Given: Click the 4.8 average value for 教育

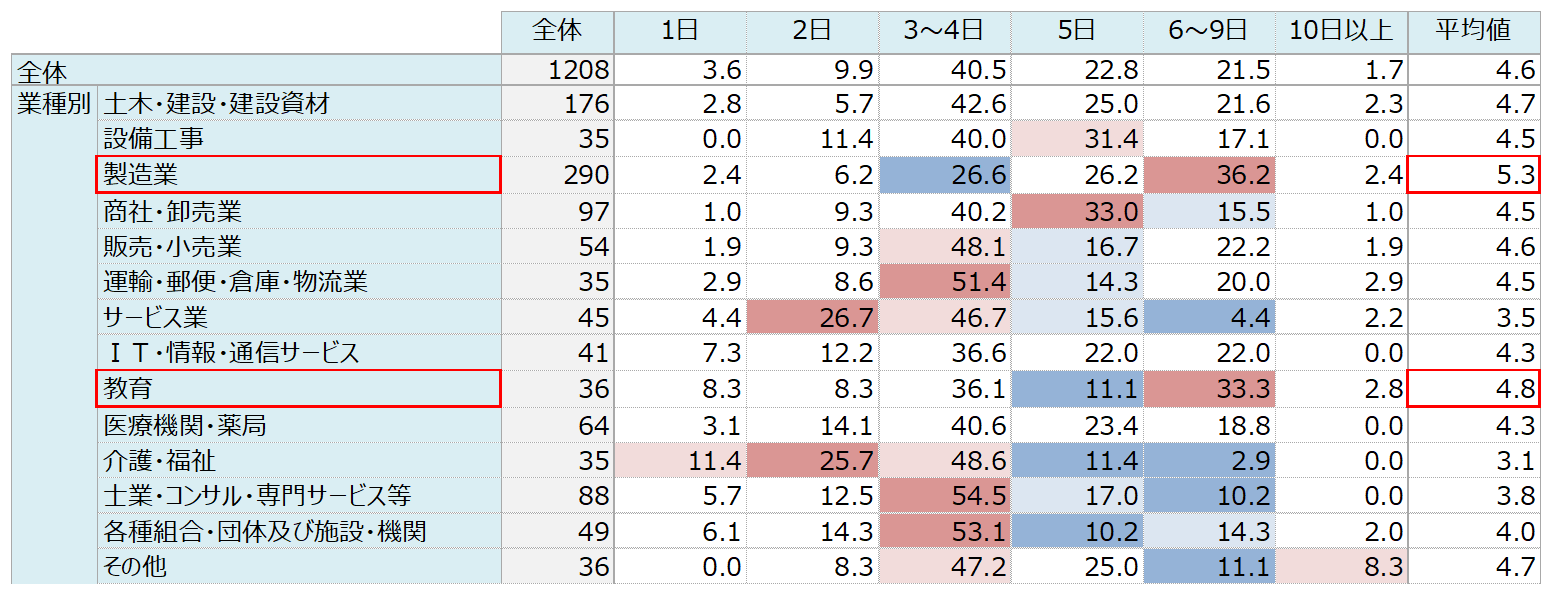Looking at the screenshot, I should 1473,389.
